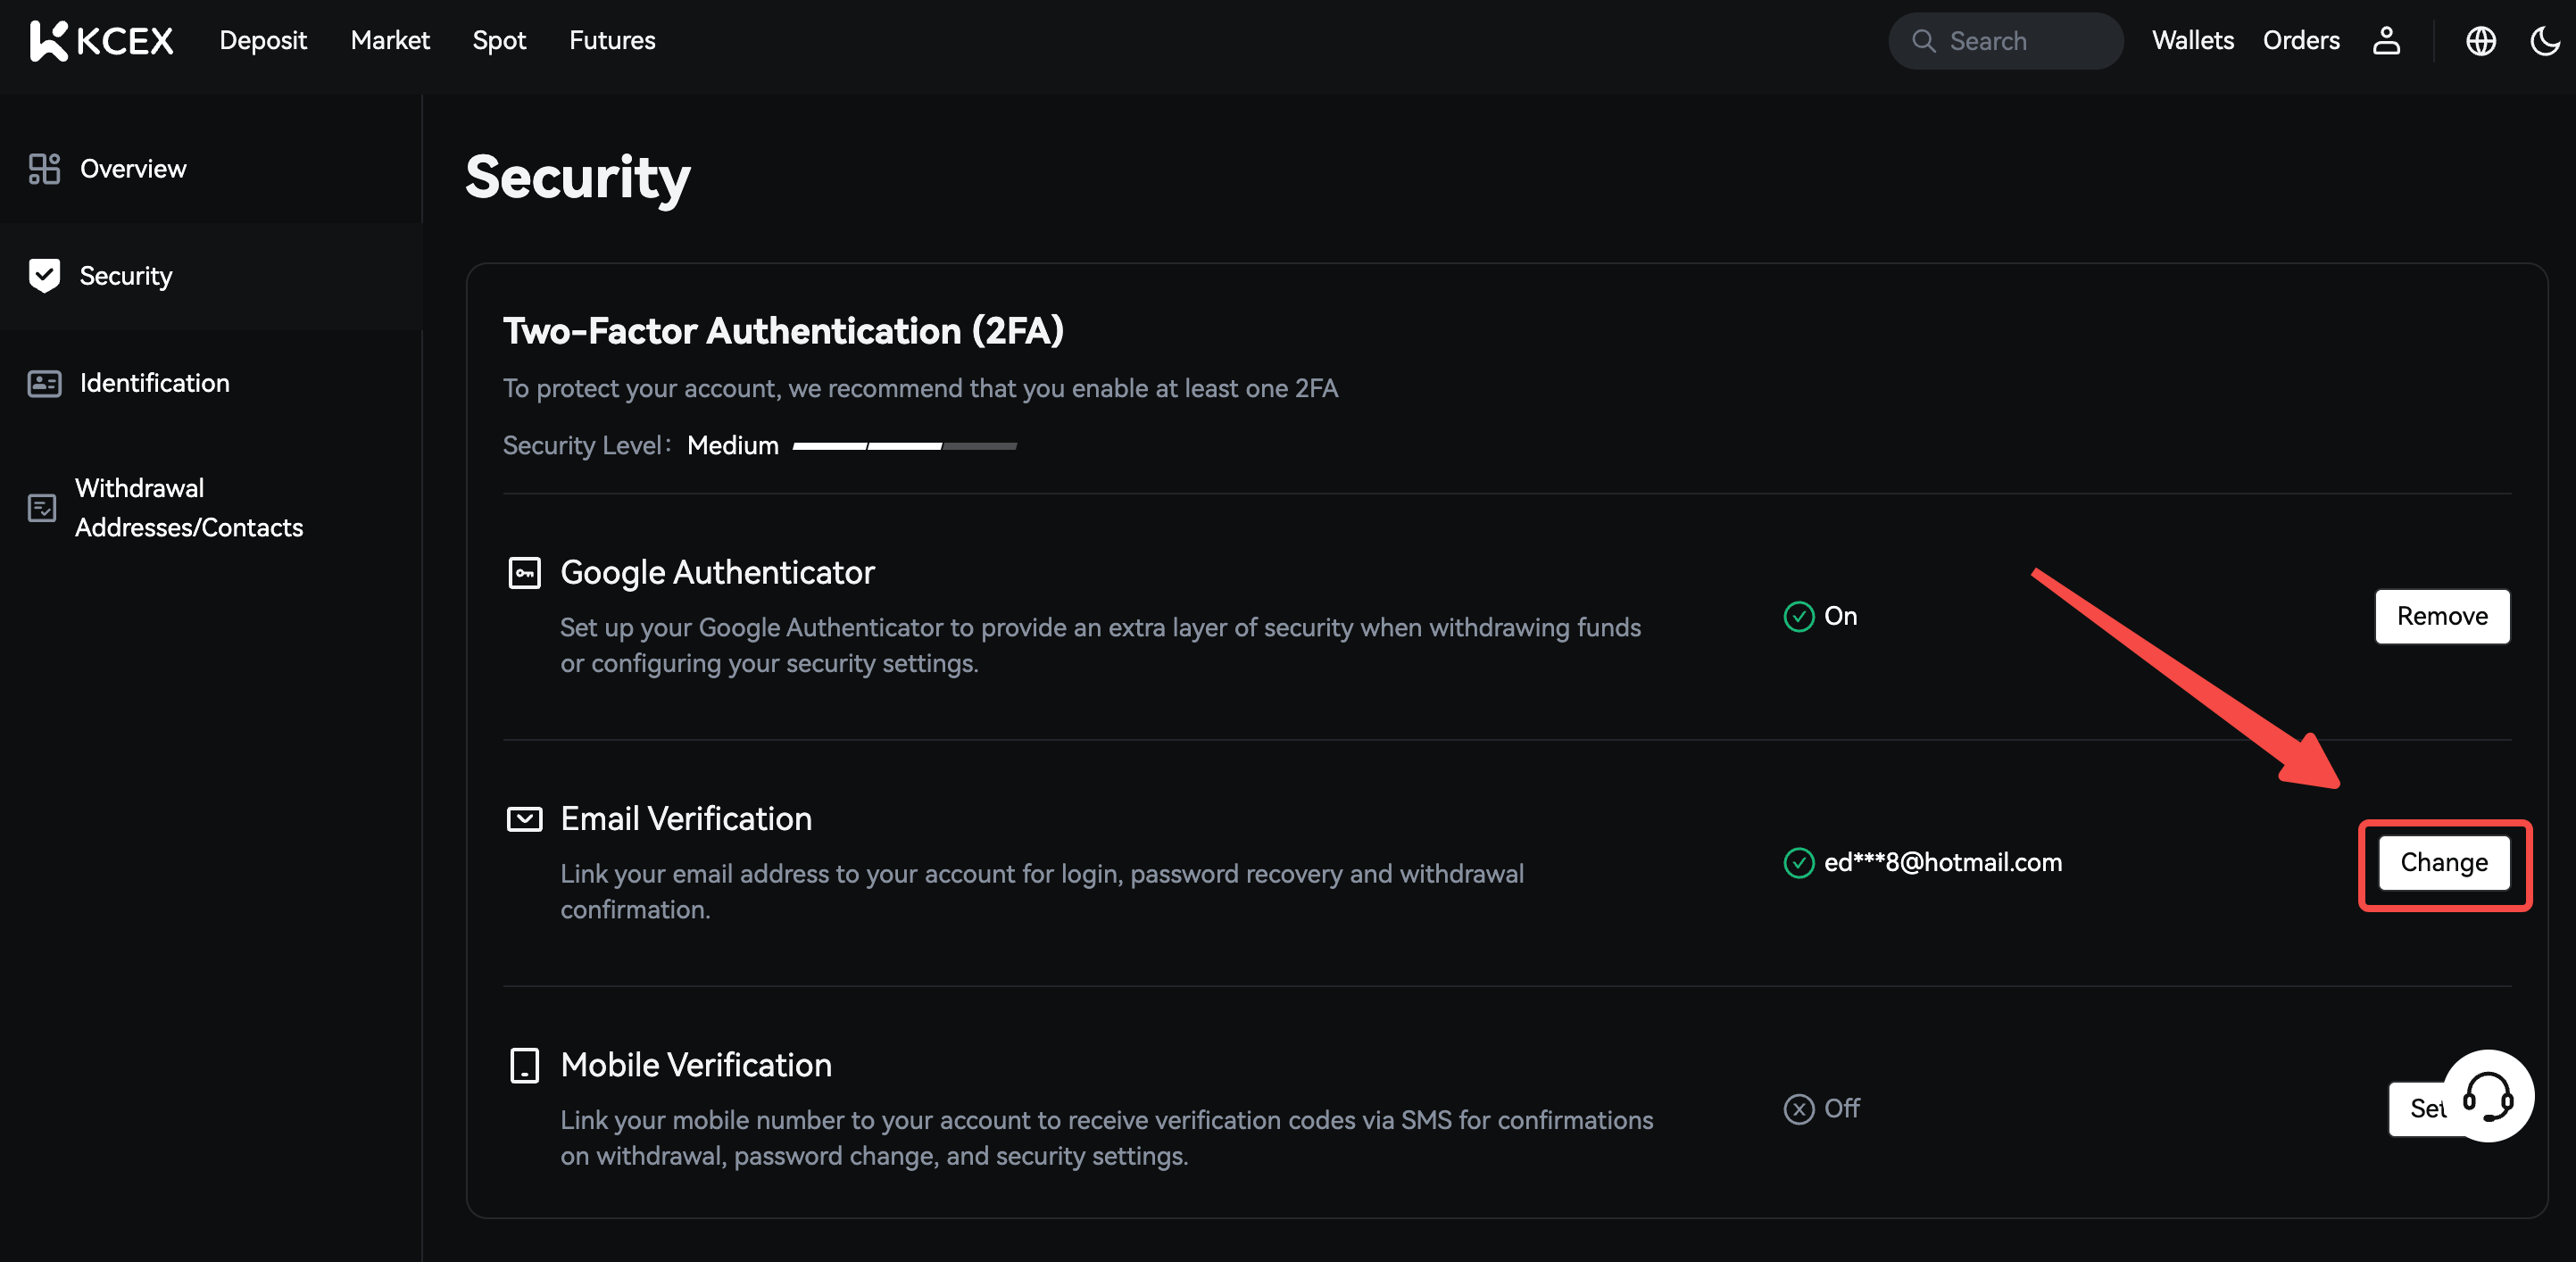Click the Identification card sidebar icon
The image size is (2576, 1262).
pyautogui.click(x=44, y=383)
